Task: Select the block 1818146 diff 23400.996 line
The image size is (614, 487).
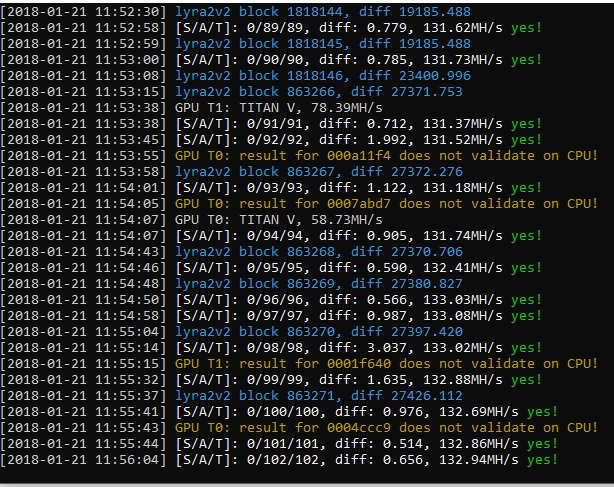Action: point(235,76)
